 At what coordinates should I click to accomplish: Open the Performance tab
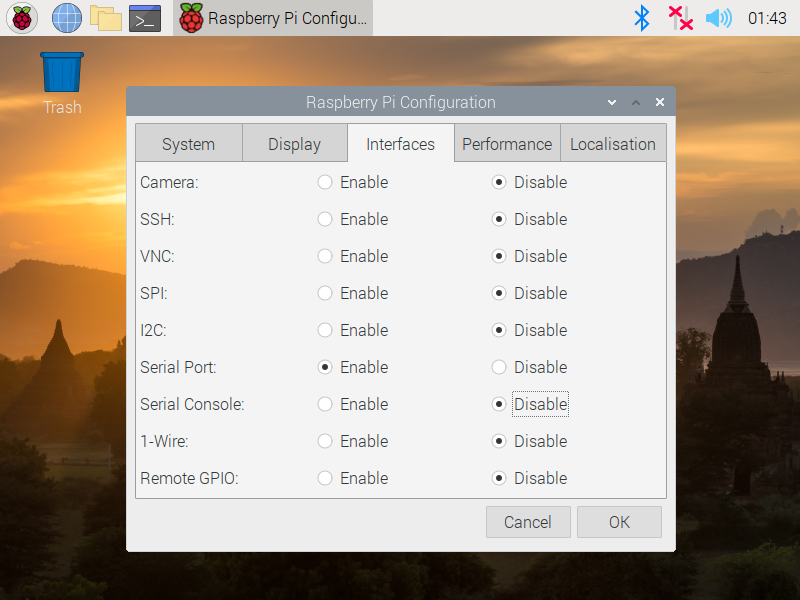click(x=507, y=143)
